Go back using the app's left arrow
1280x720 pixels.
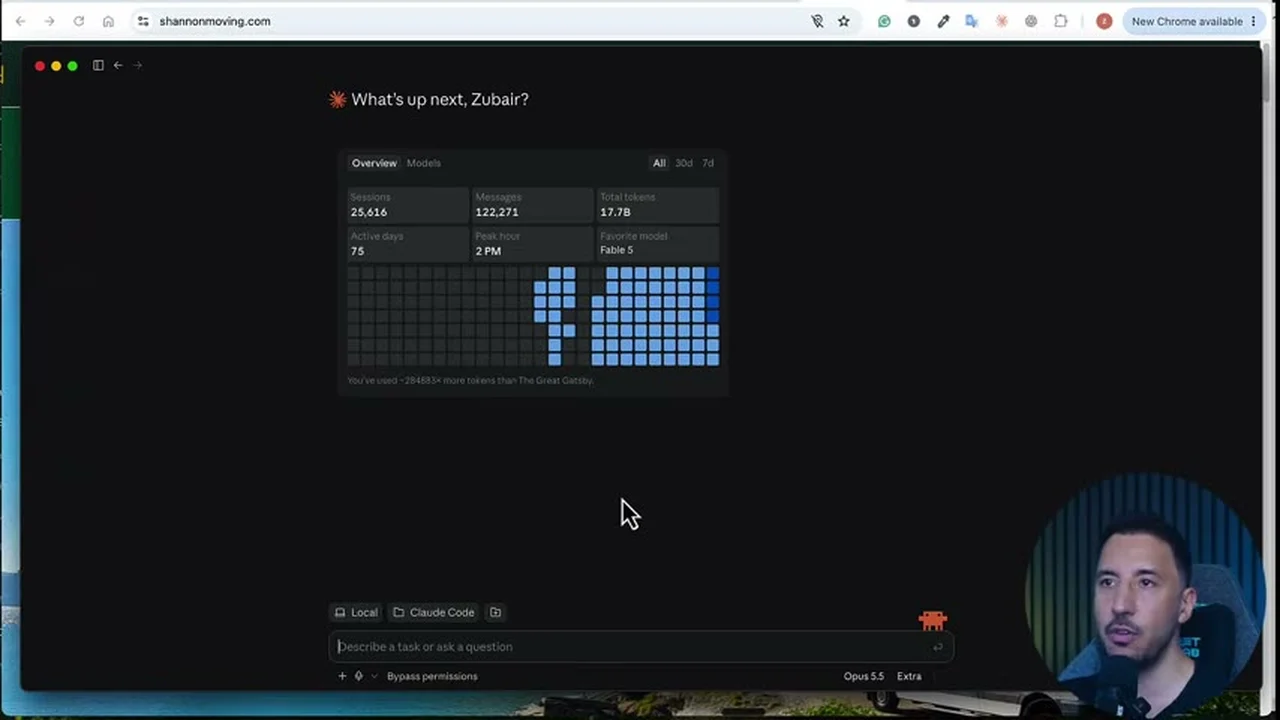(x=118, y=65)
